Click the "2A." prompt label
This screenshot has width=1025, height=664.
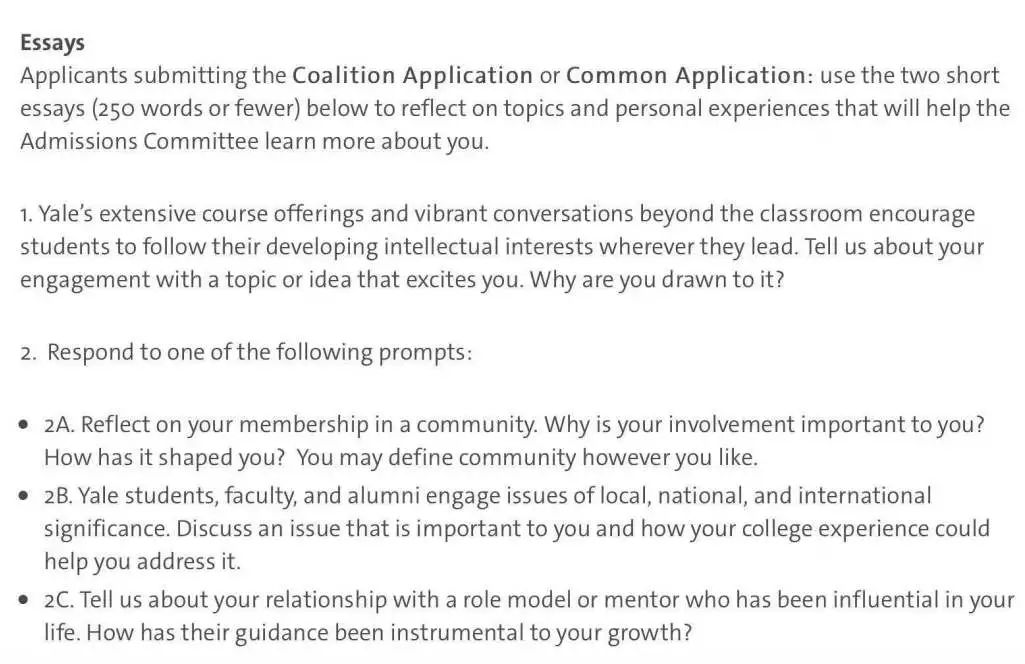click(59, 425)
